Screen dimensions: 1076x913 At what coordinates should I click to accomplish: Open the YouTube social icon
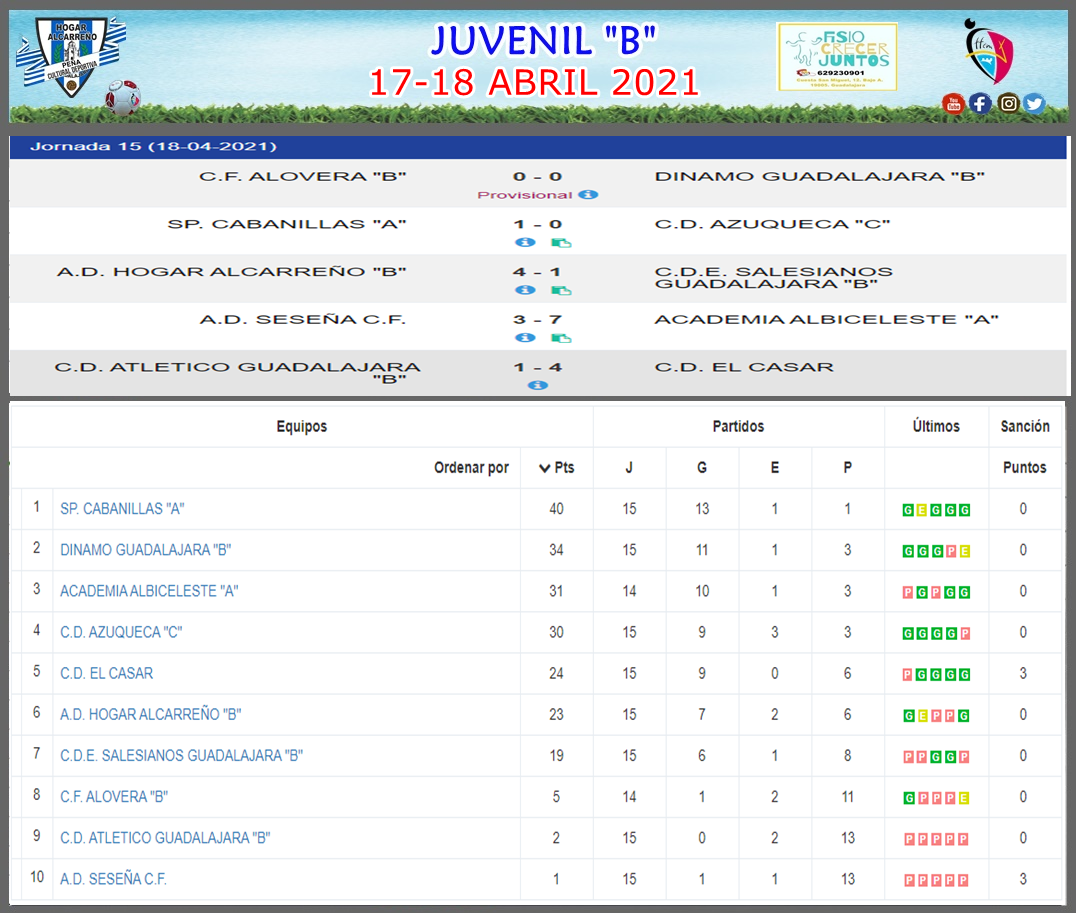953,104
